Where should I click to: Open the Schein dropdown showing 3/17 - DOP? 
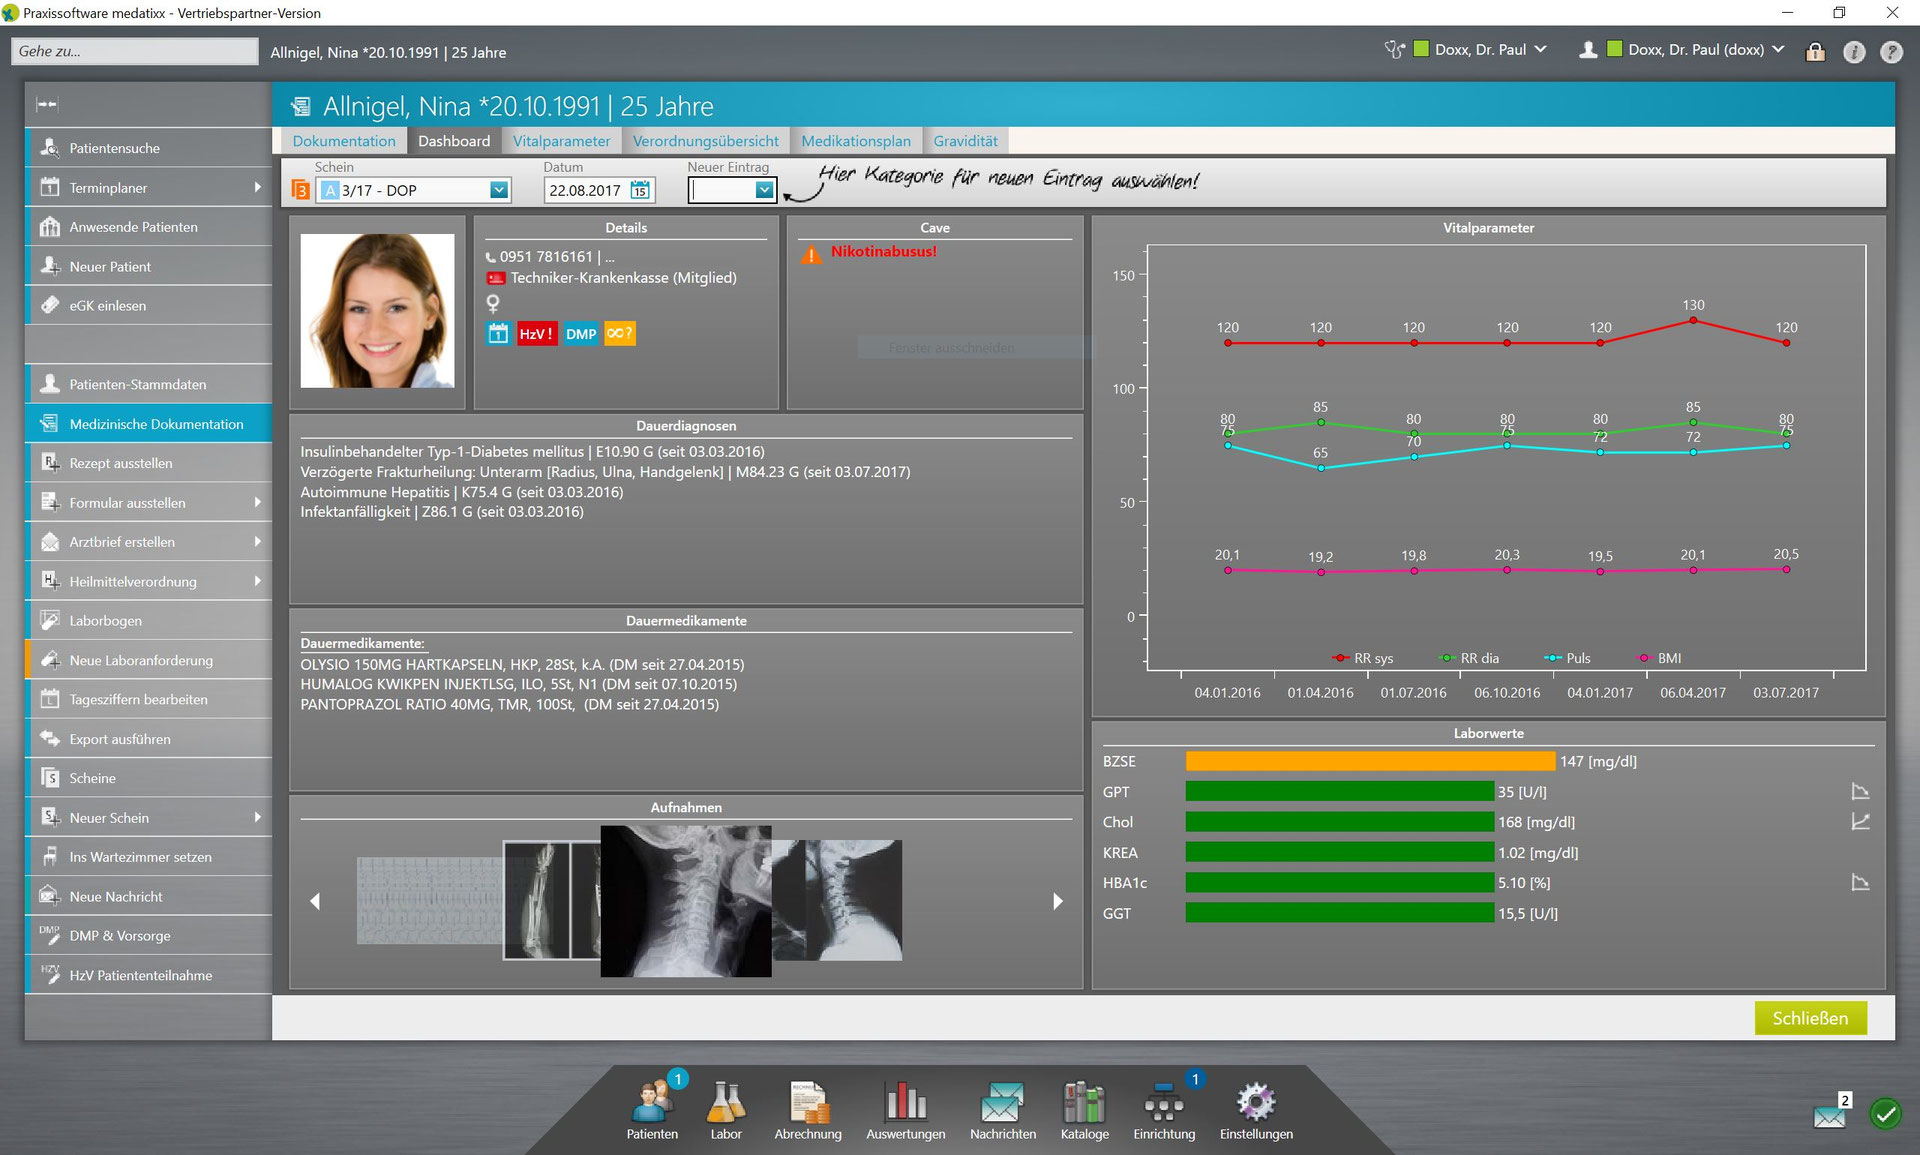click(x=497, y=189)
